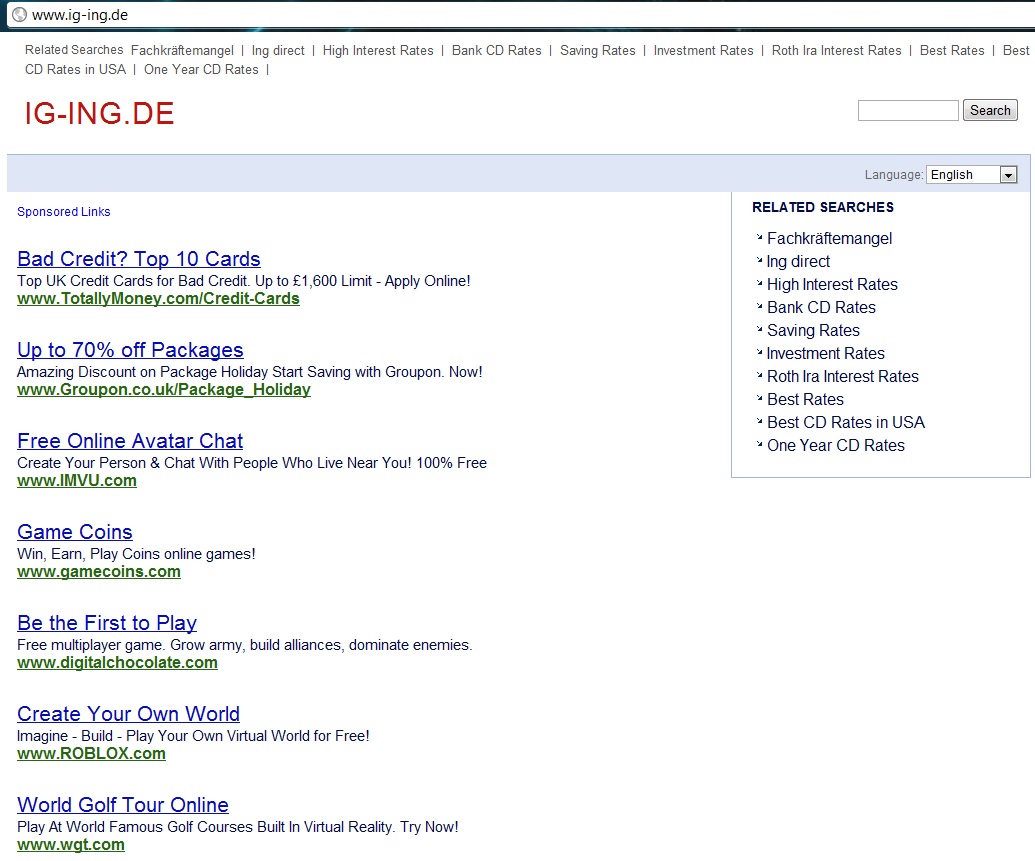This screenshot has width=1035, height=861.
Task: Click arrow bullet beside Best CD Rates in USA
Action: [760, 421]
